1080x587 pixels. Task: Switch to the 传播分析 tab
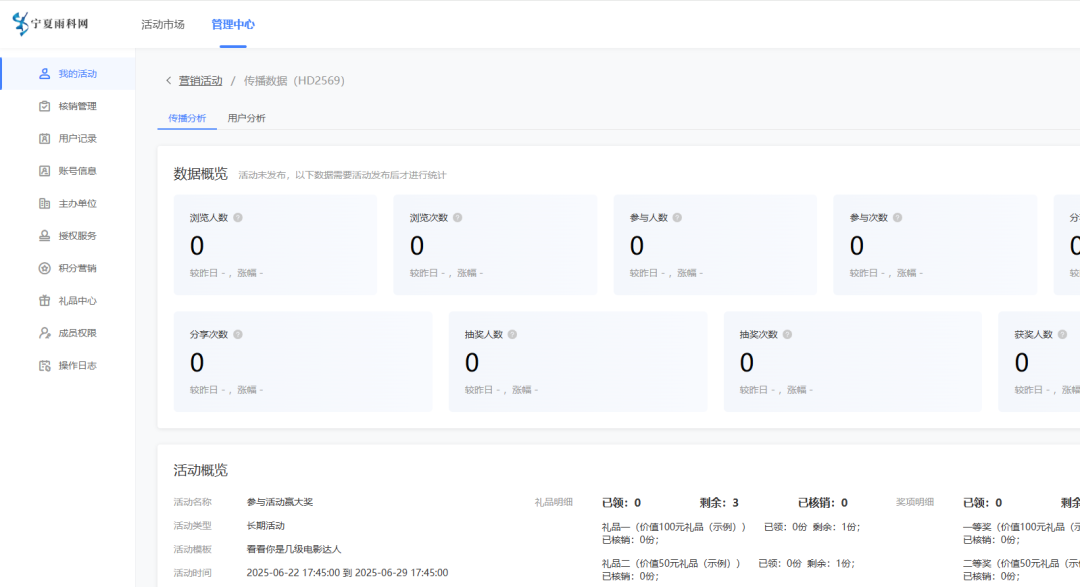187,119
